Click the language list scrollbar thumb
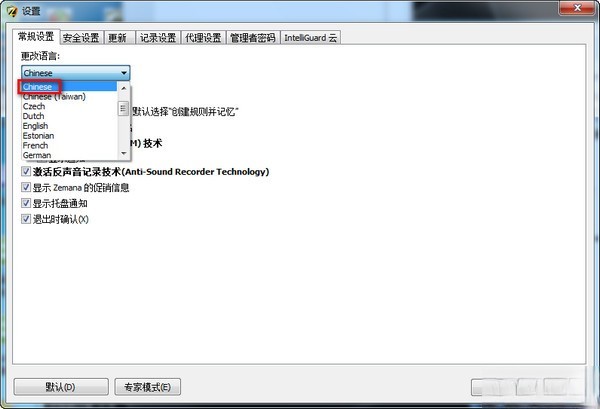This screenshot has height=409, width=600. (x=123, y=108)
